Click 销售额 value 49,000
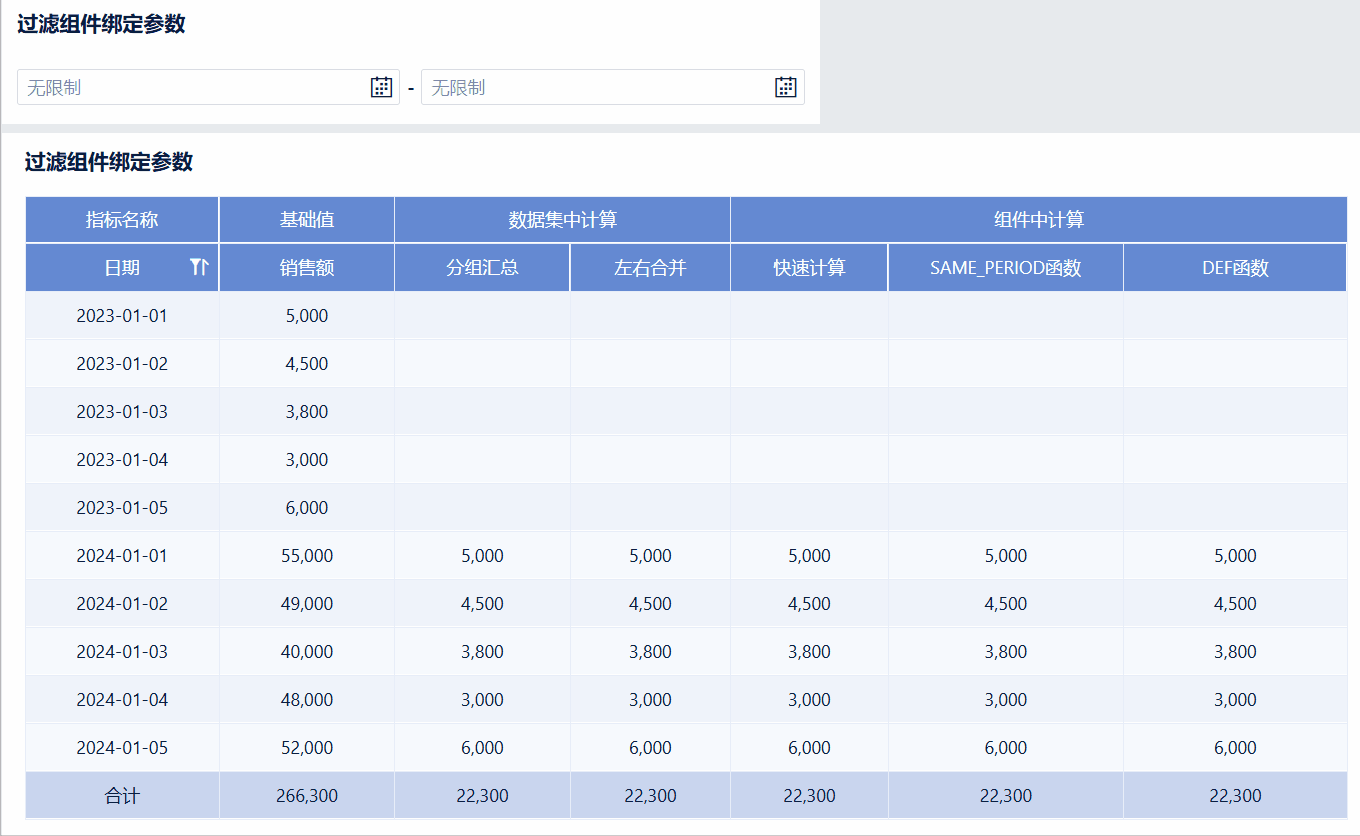This screenshot has width=1360, height=836. click(307, 604)
